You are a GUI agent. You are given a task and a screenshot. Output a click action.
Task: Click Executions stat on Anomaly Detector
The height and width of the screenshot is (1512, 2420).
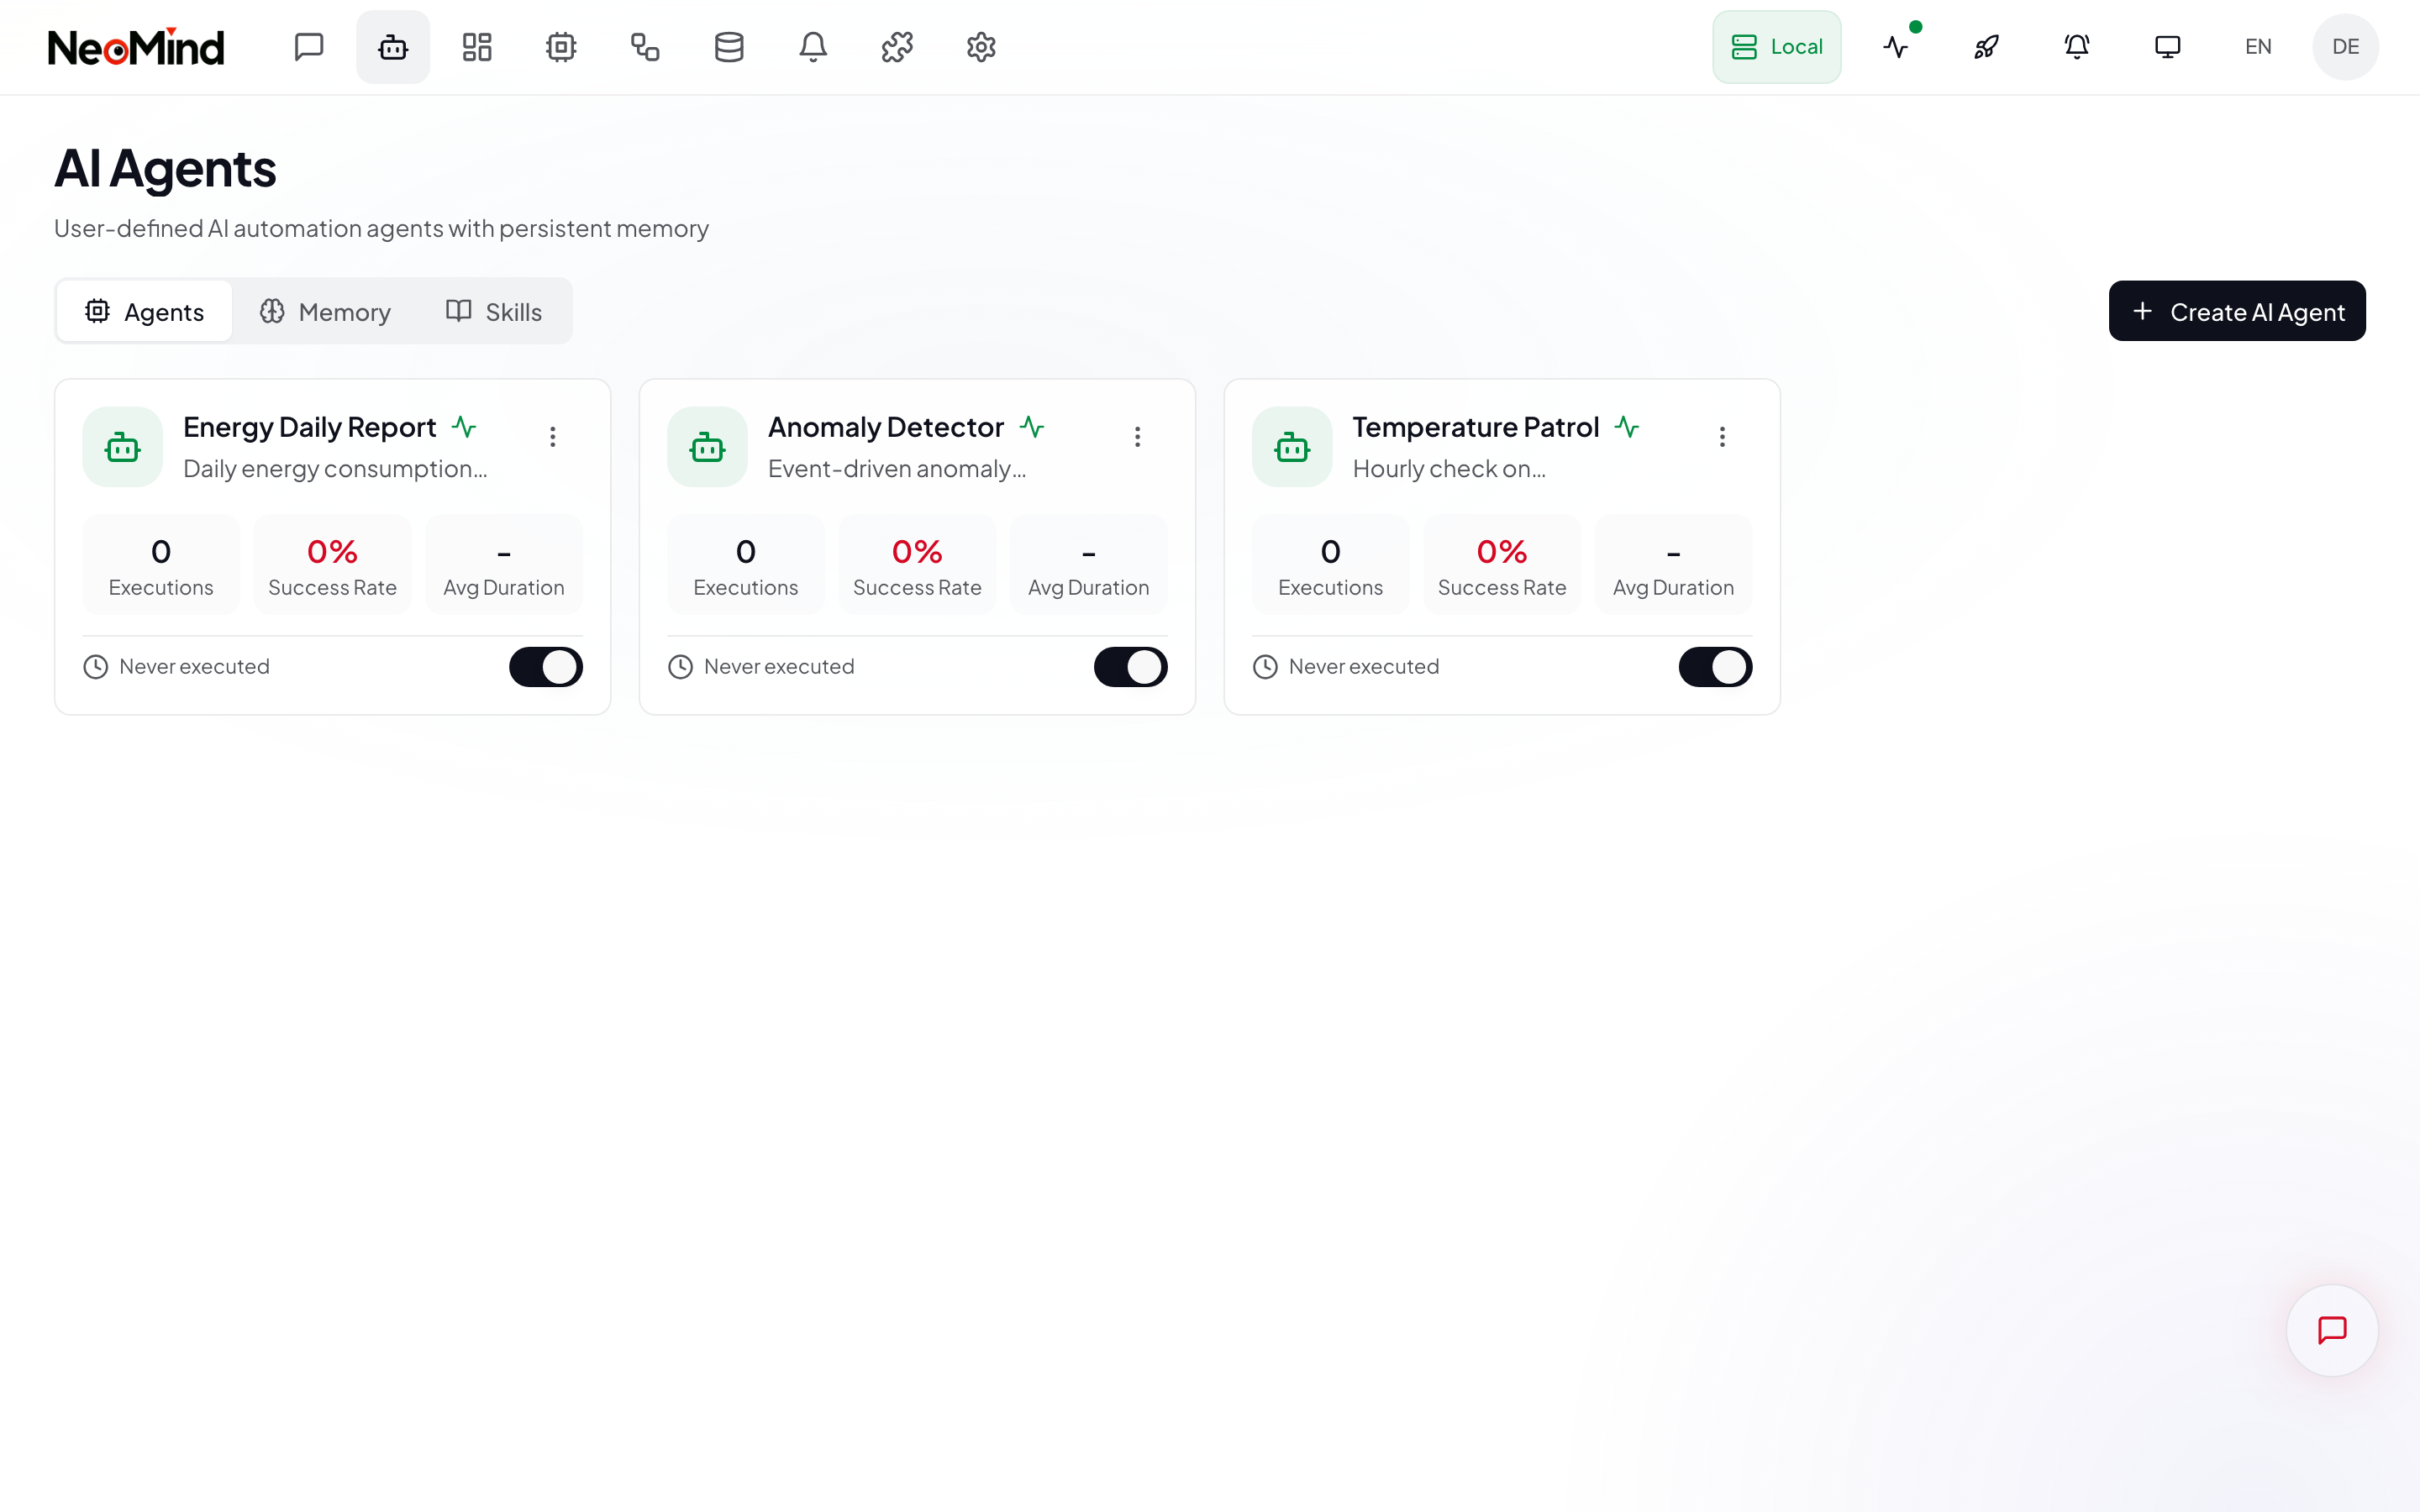[746, 565]
